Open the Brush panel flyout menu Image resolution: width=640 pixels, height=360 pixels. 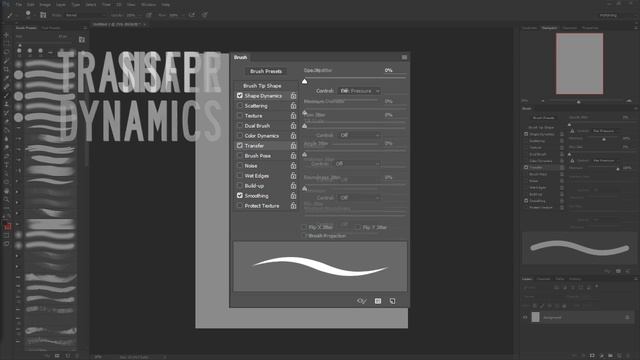pyautogui.click(x=404, y=57)
